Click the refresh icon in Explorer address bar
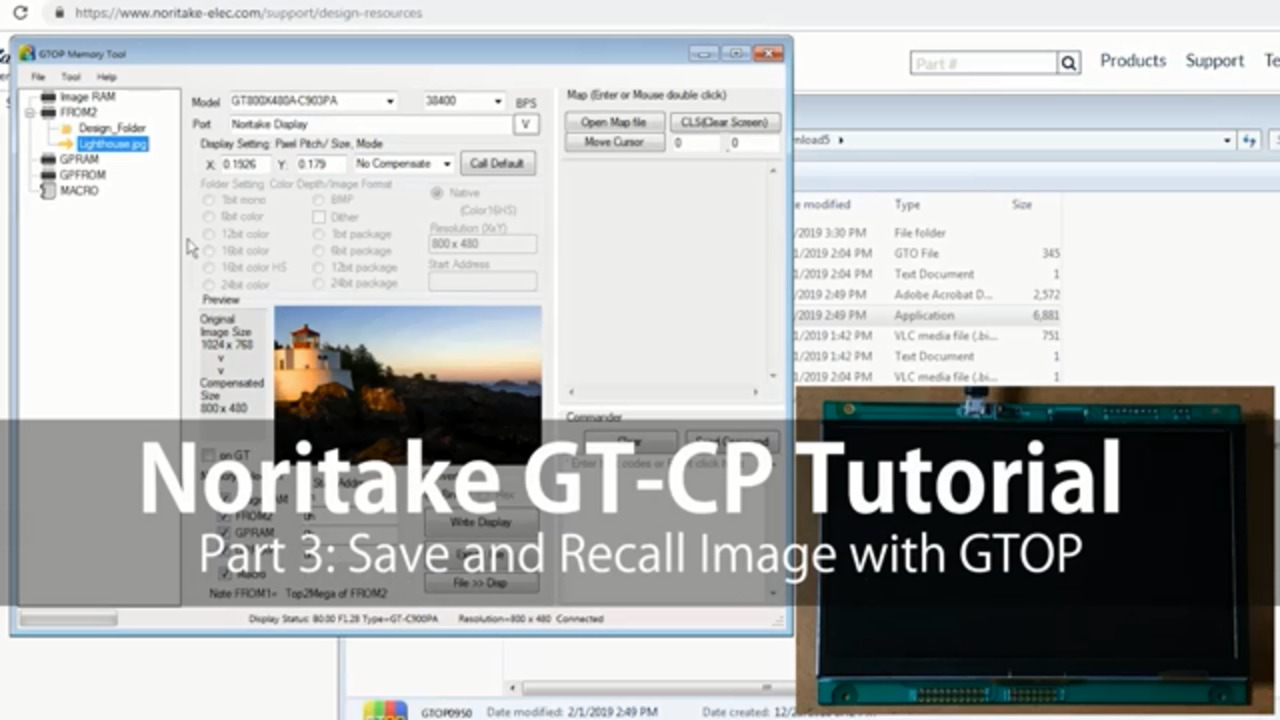This screenshot has width=1280, height=720. click(x=1249, y=141)
